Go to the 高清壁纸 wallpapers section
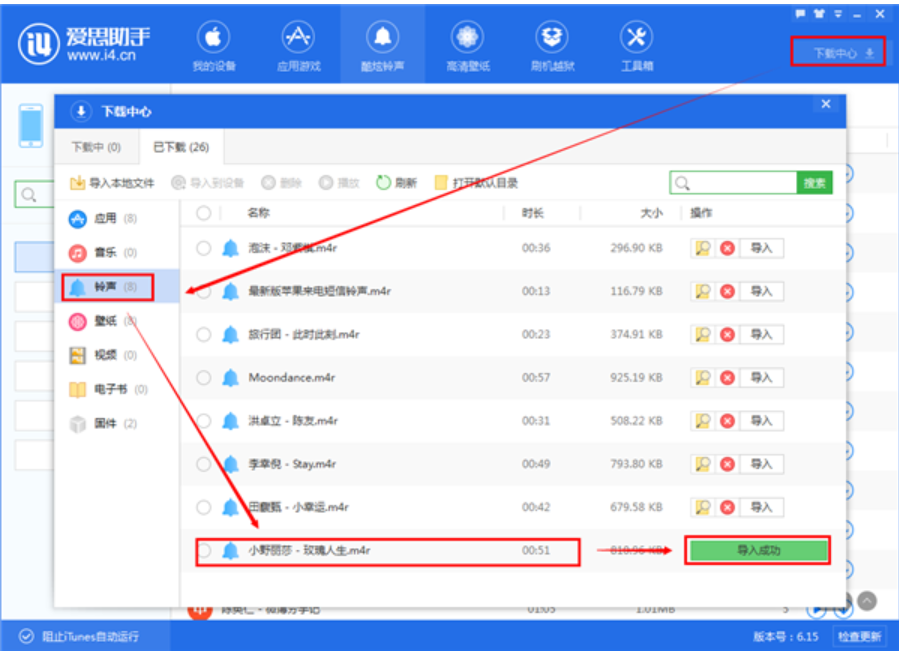 pos(466,47)
